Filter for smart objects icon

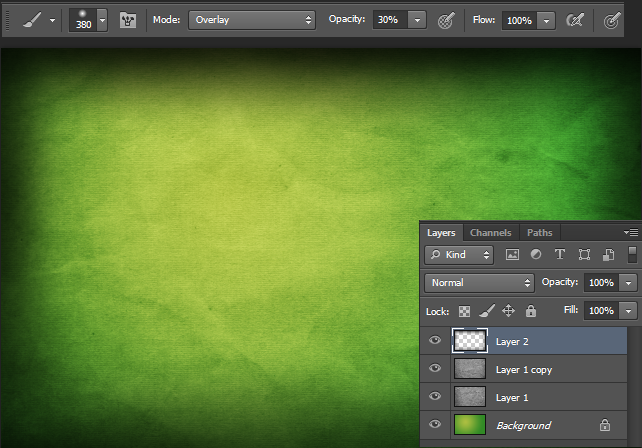point(608,255)
